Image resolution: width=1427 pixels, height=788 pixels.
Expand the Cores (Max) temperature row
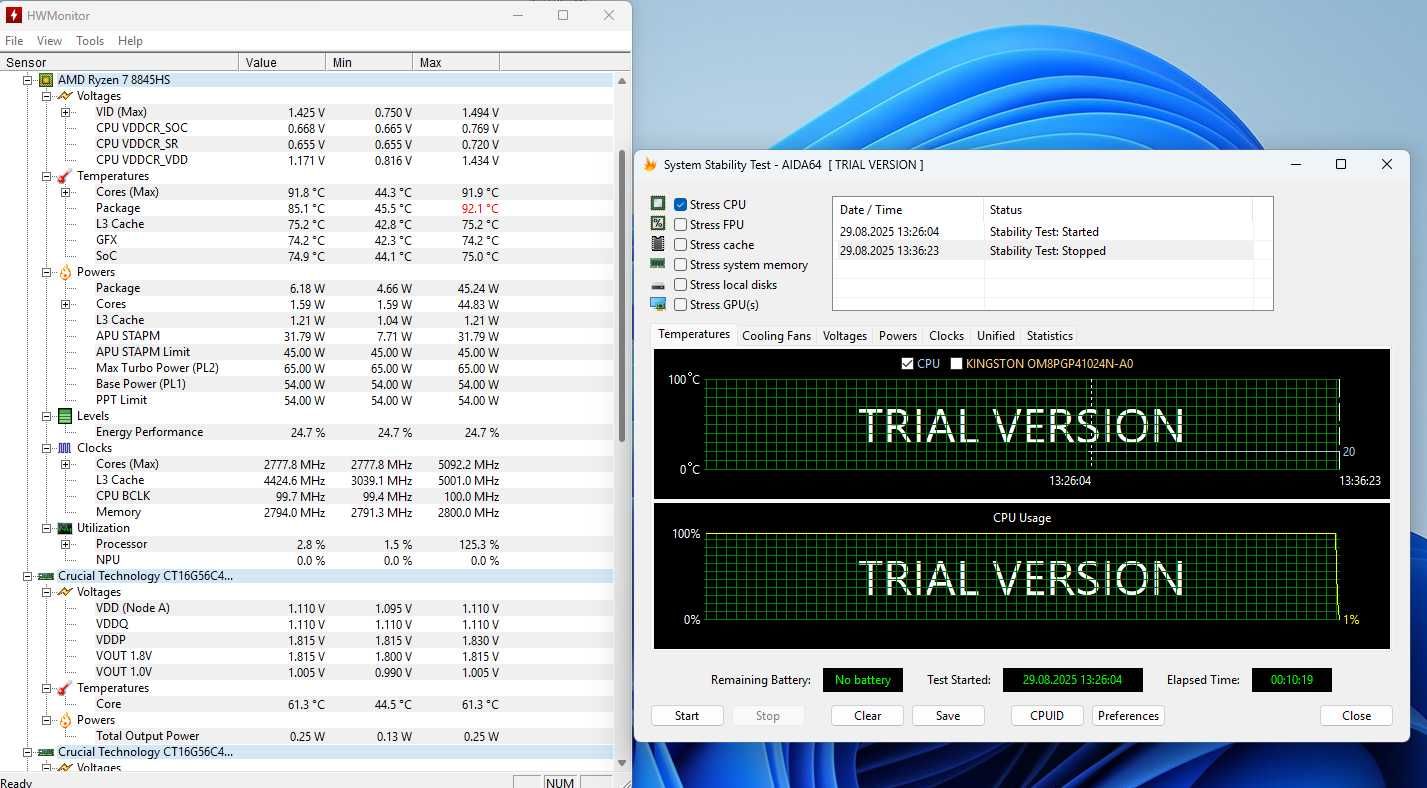65,192
